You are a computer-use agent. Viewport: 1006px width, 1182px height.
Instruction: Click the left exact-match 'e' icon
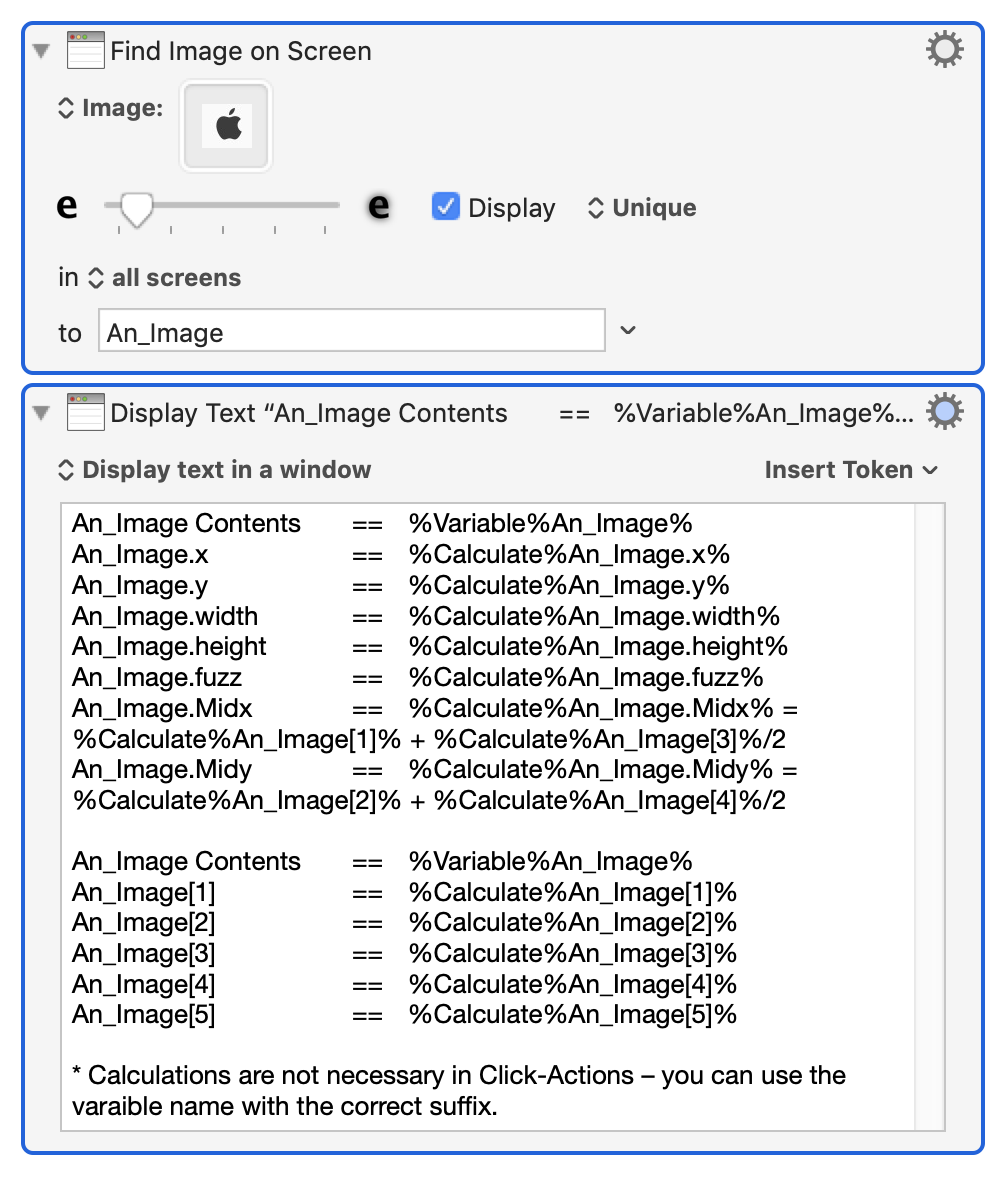click(66, 206)
